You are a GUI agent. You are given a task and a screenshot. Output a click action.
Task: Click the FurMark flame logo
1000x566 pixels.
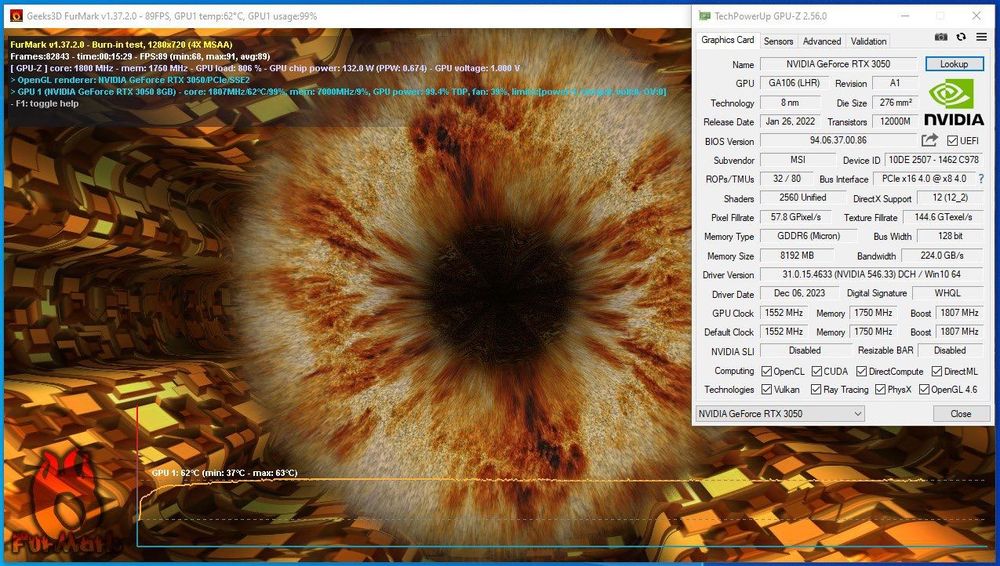(x=64, y=504)
